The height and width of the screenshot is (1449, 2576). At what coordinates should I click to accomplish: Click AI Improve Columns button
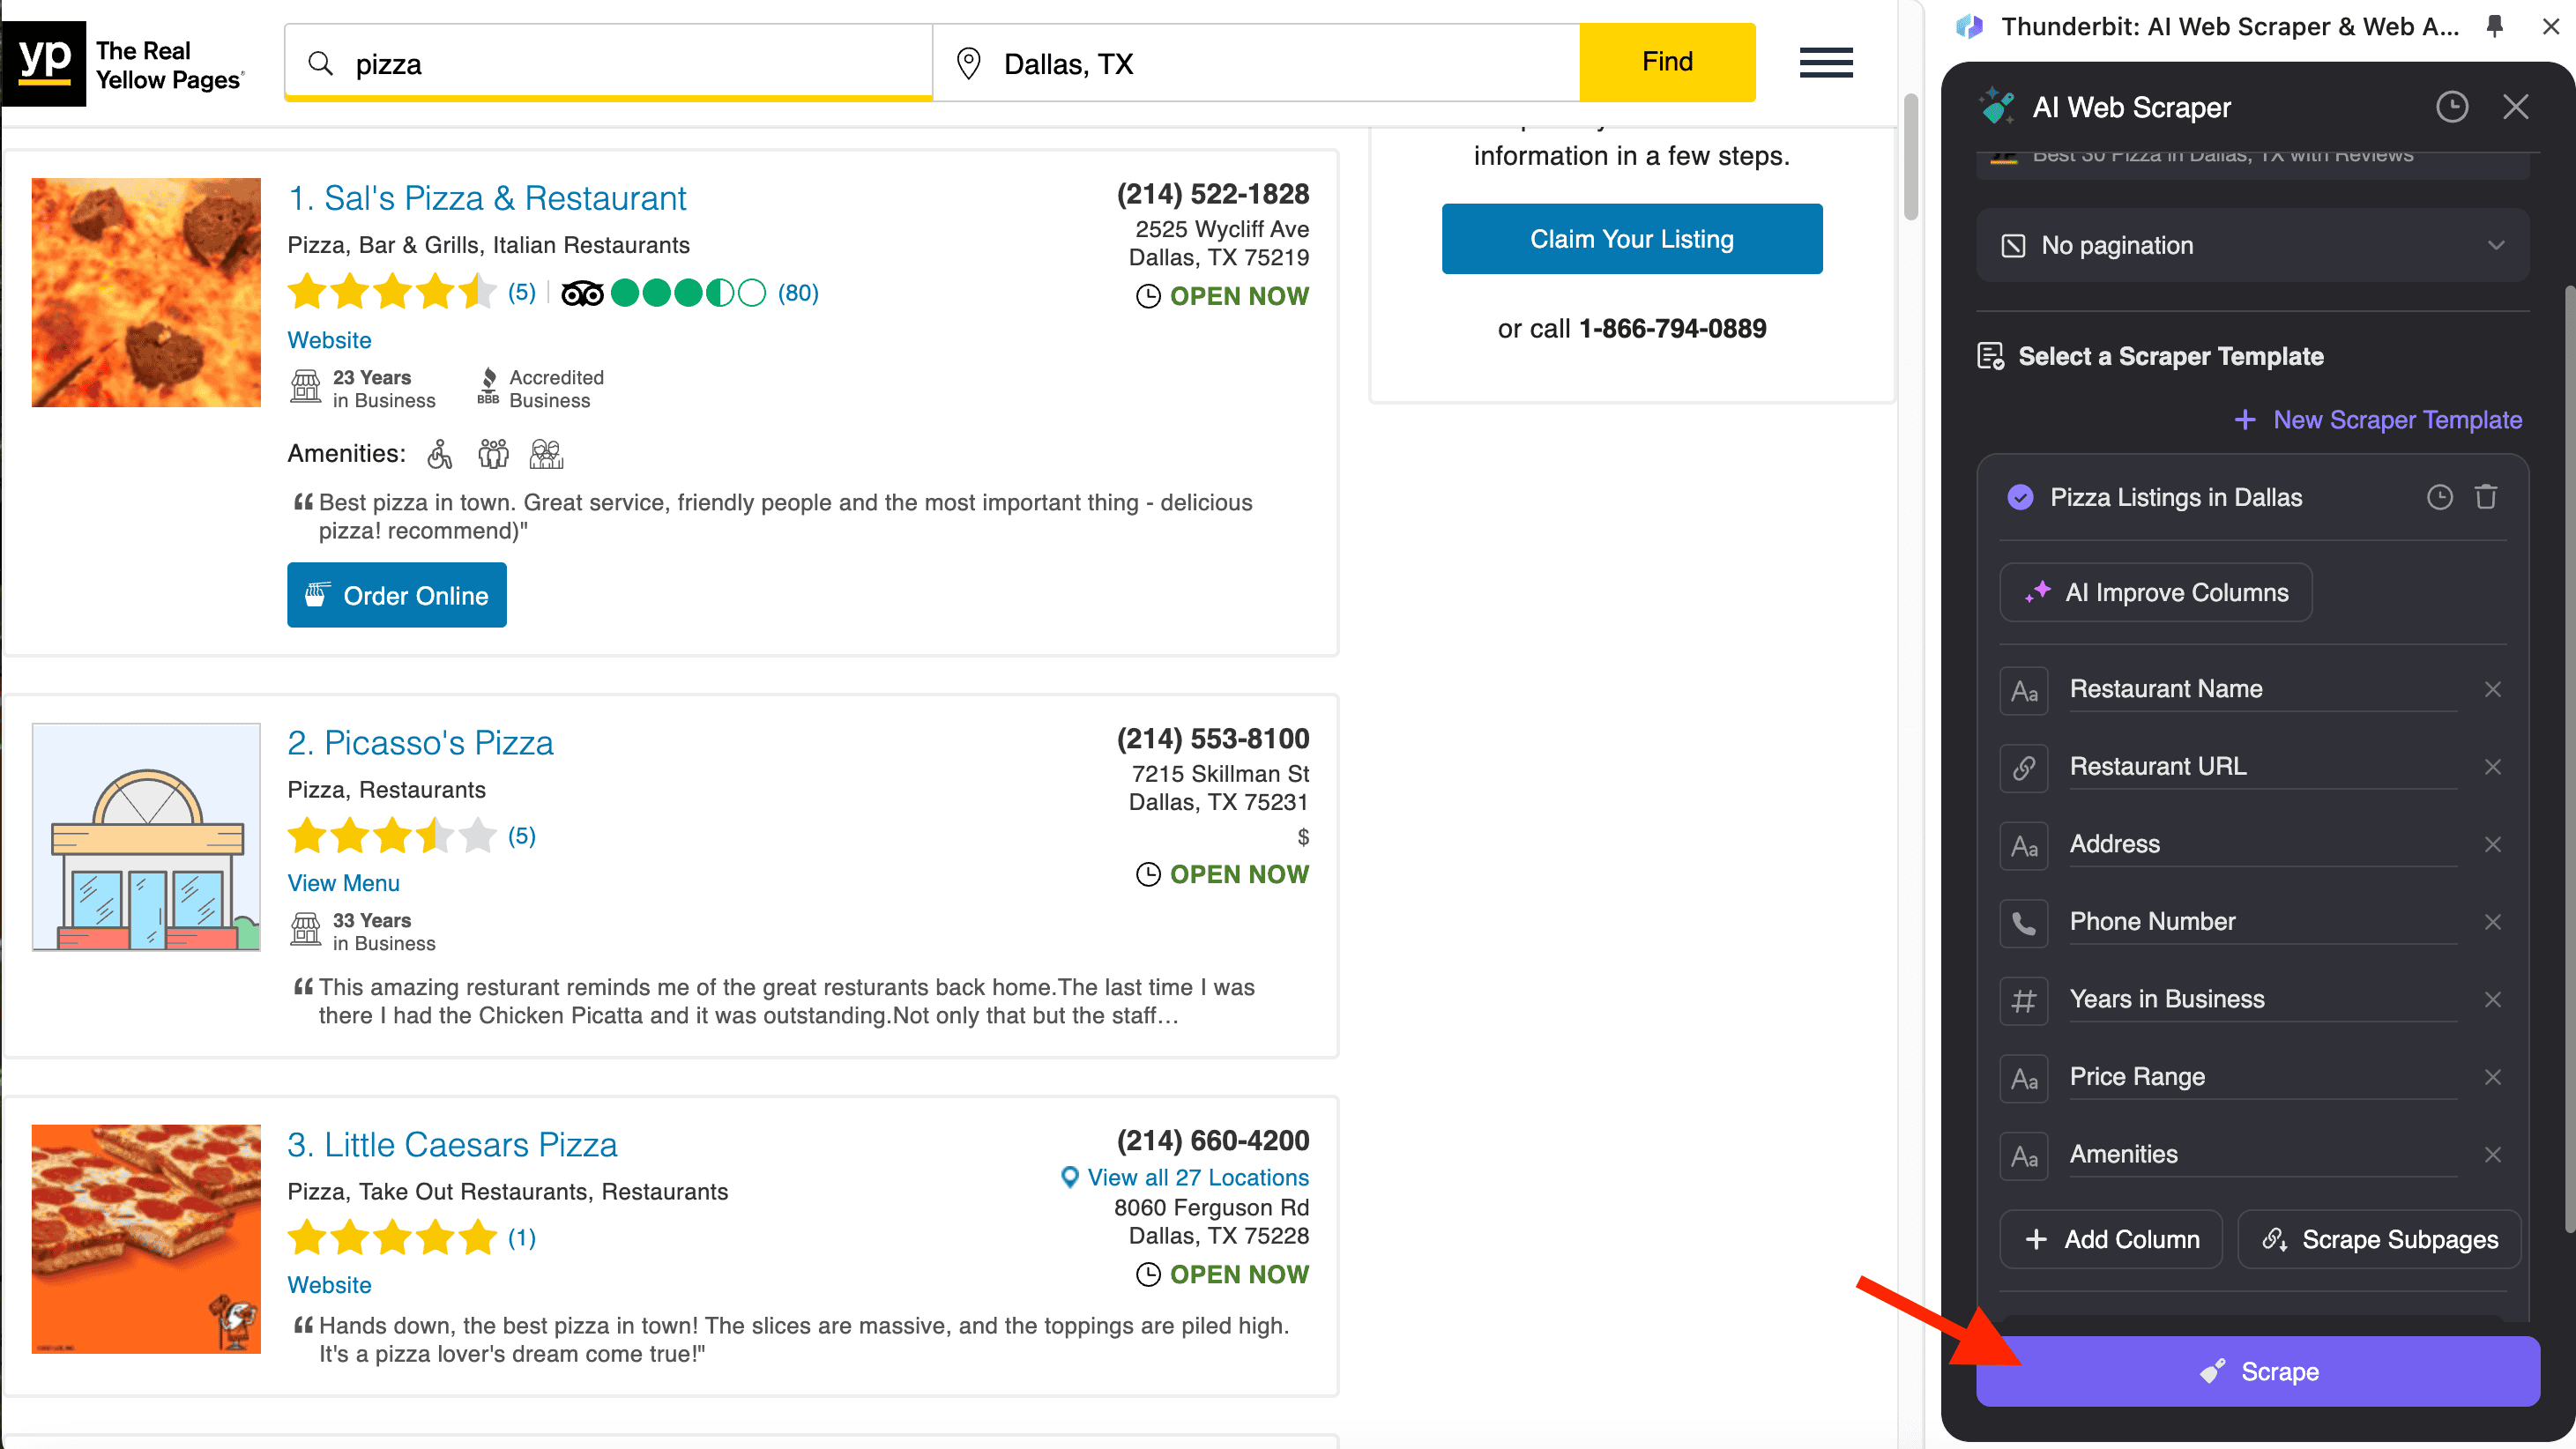(x=2155, y=592)
